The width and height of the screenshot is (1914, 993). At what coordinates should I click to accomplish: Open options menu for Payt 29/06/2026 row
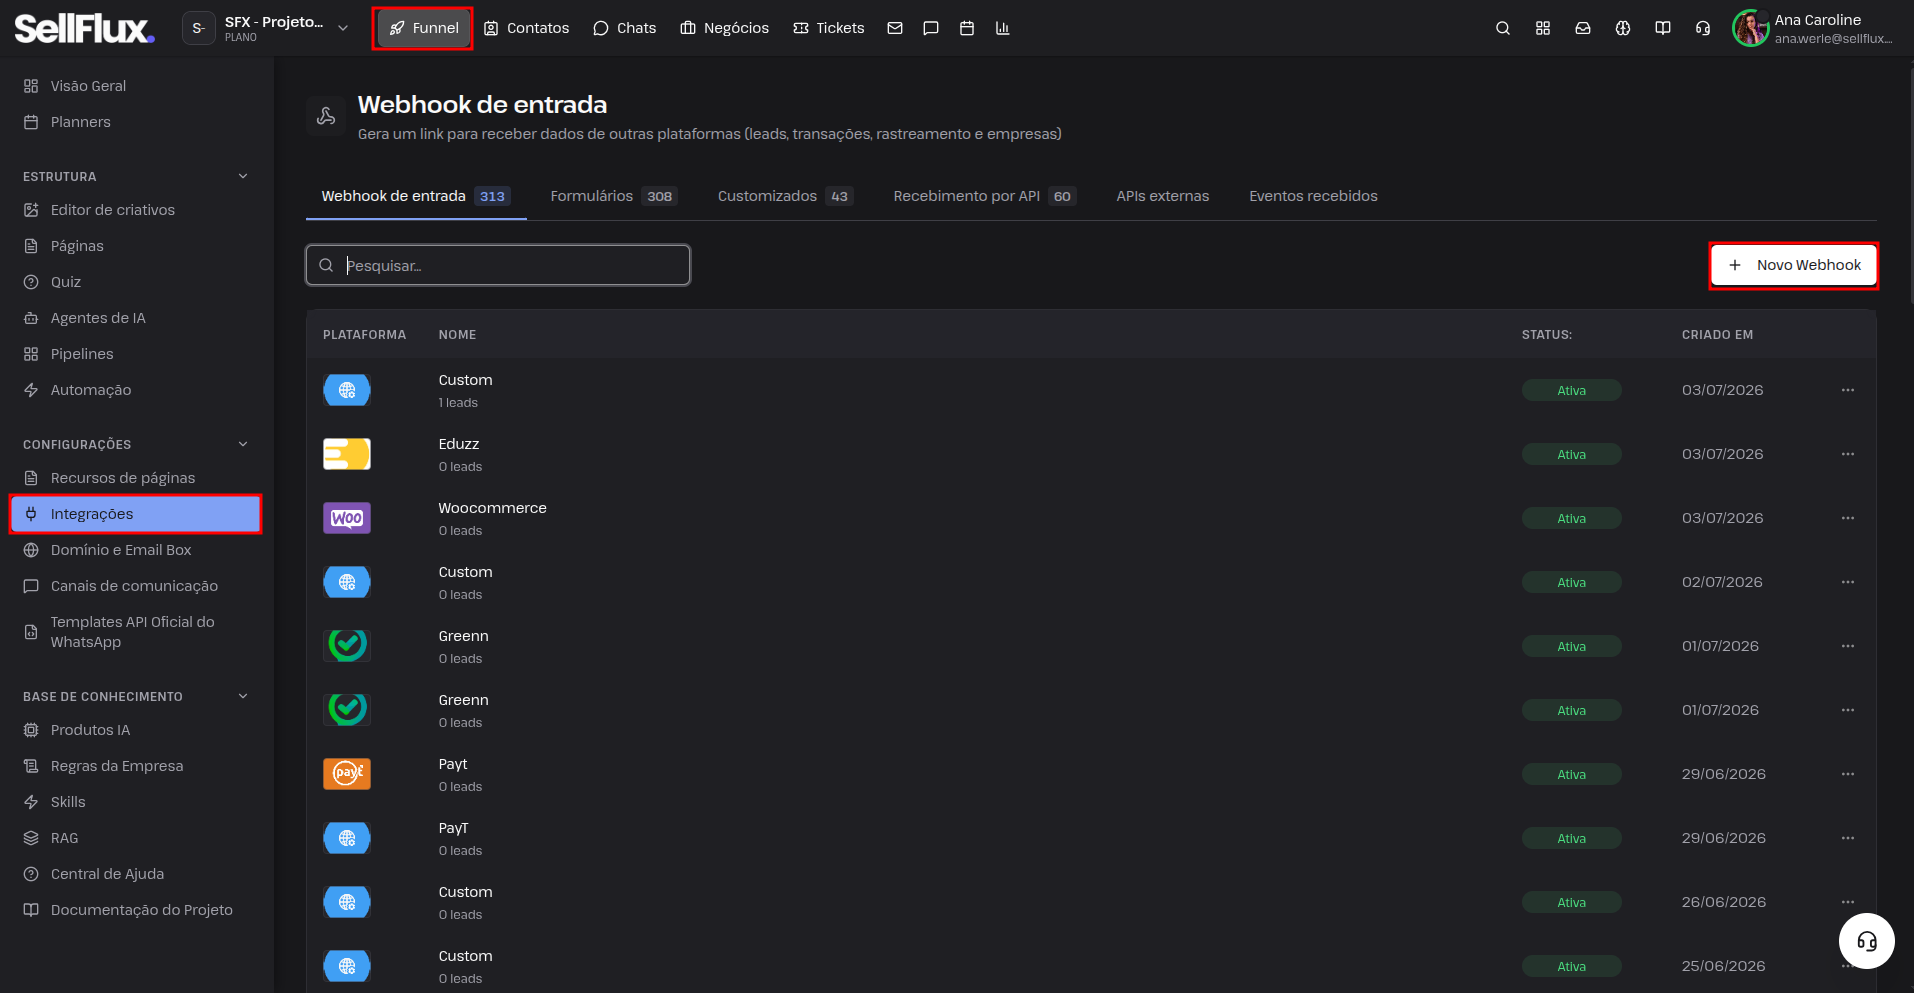pos(1848,774)
